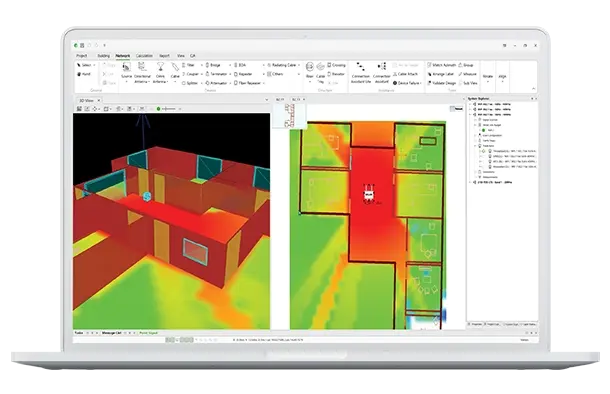
Task: Collapse the ribbon with the chevron
Action: coord(533,89)
